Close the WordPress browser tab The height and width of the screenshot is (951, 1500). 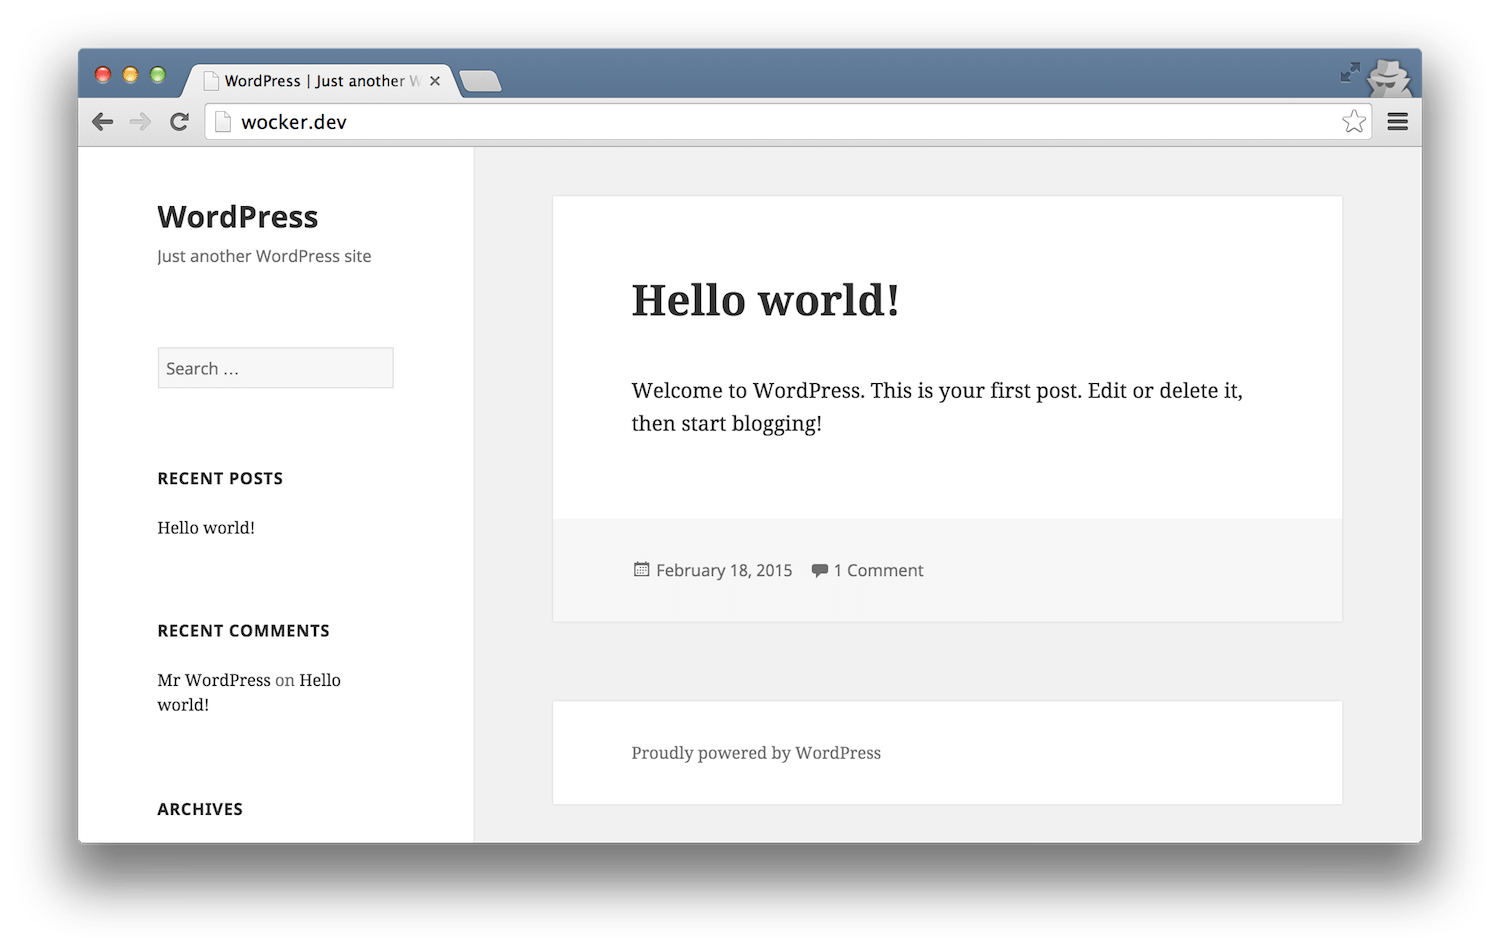(x=435, y=81)
